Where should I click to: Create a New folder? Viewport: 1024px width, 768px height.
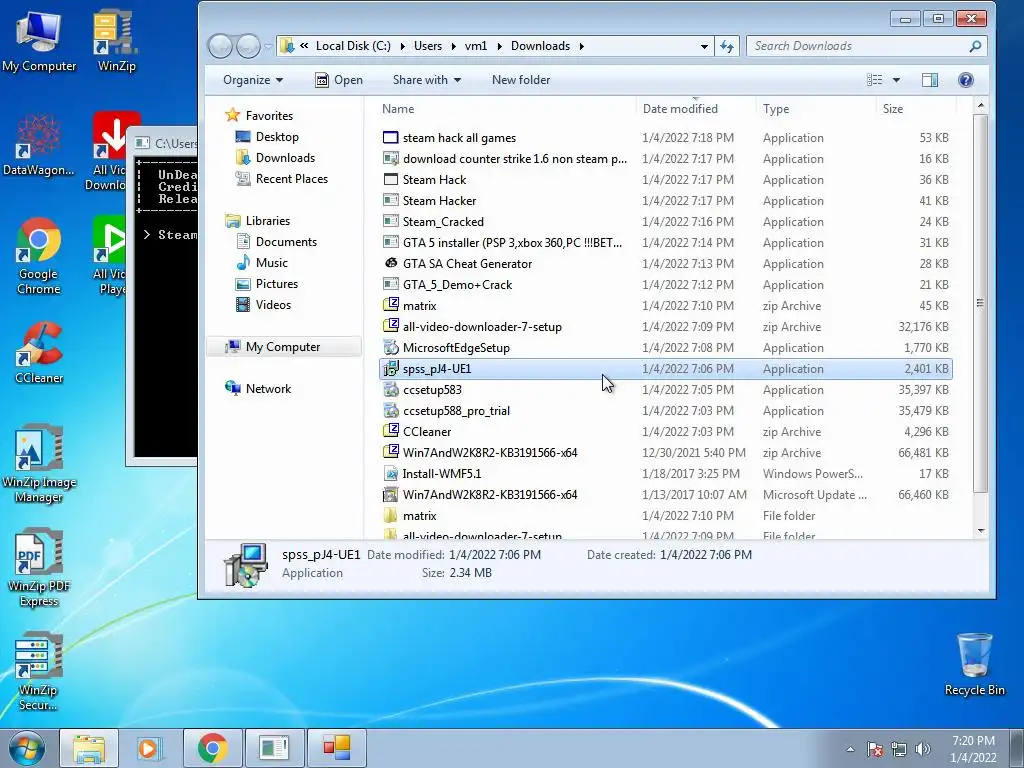coord(520,80)
